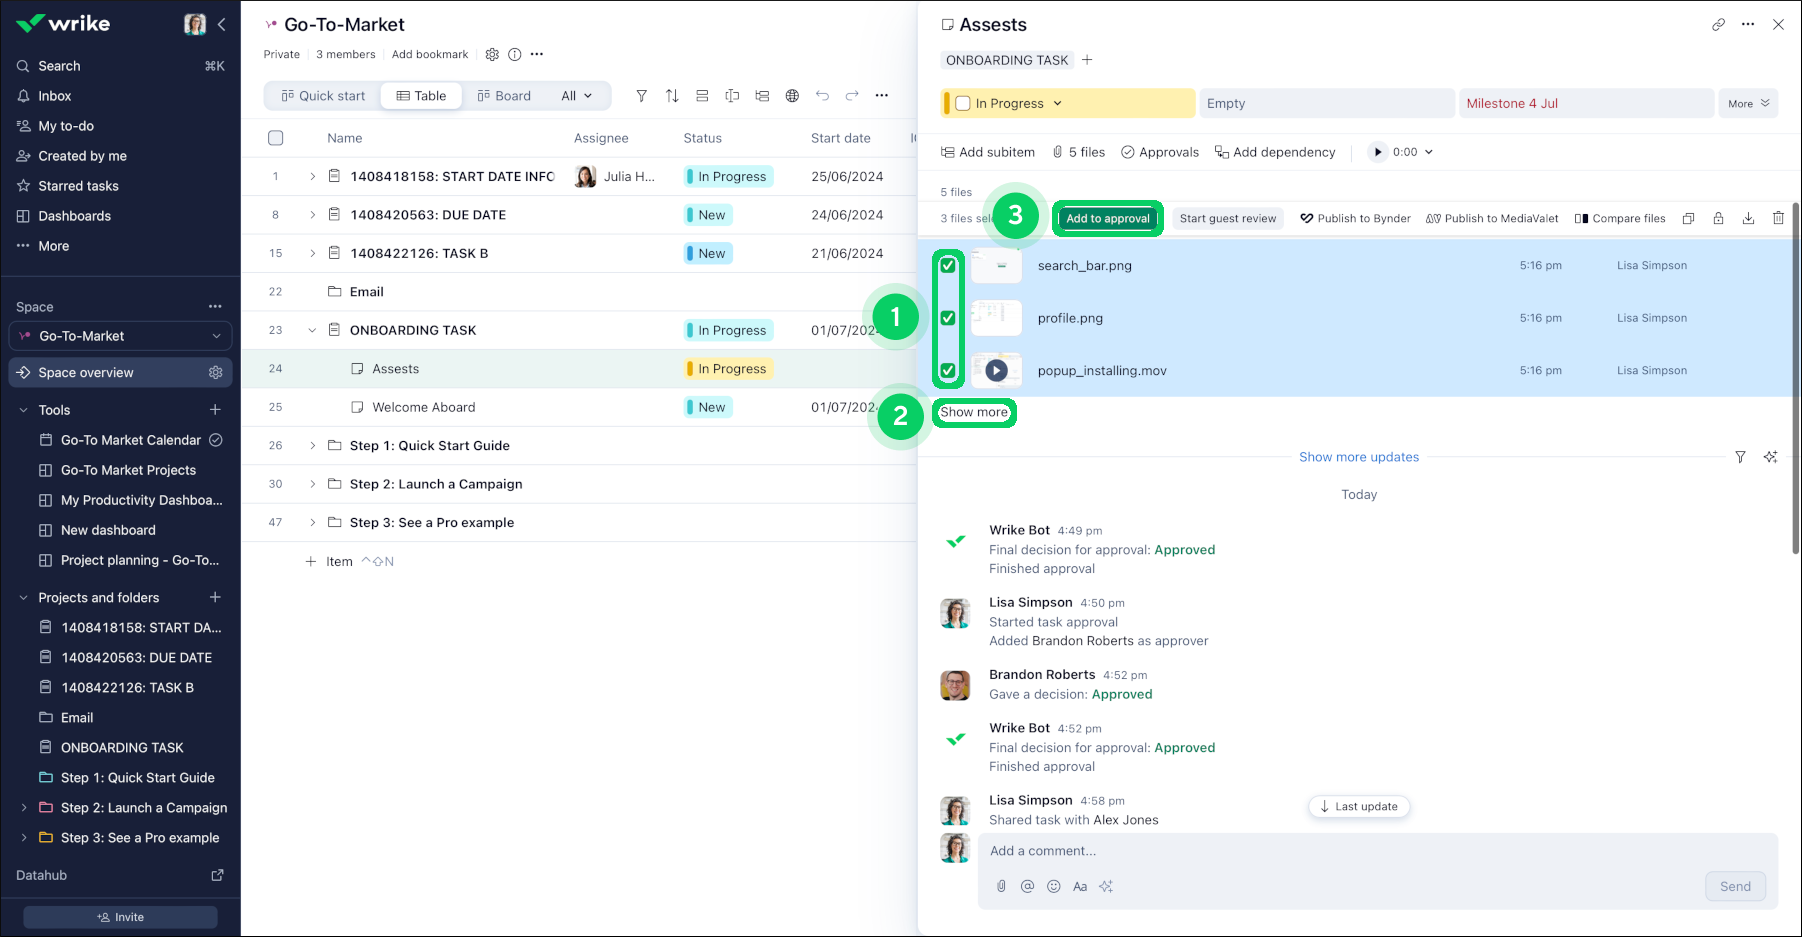This screenshot has width=1802, height=937.
Task: Uncheck the search_bar.png file checkbox
Action: tap(948, 266)
